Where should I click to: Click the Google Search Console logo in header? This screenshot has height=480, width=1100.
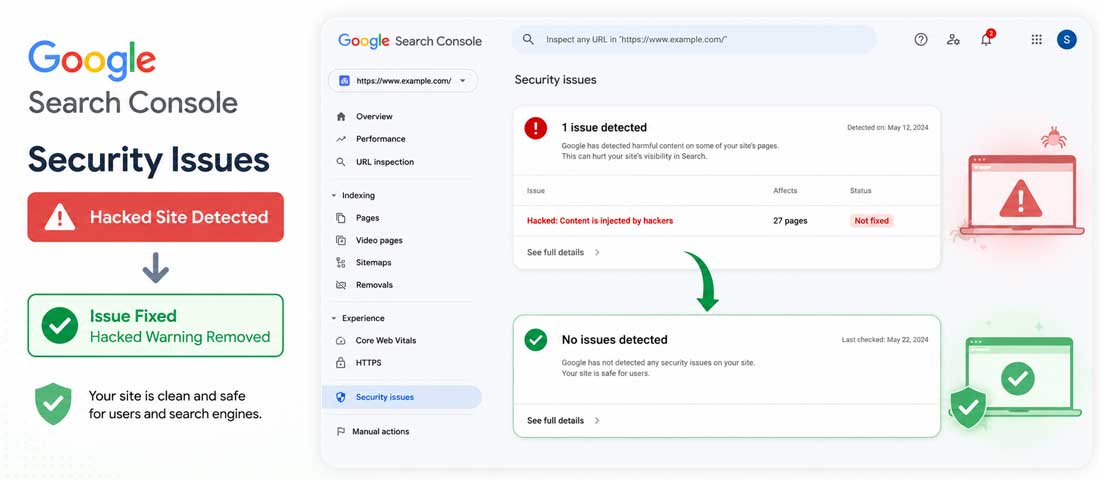(410, 41)
